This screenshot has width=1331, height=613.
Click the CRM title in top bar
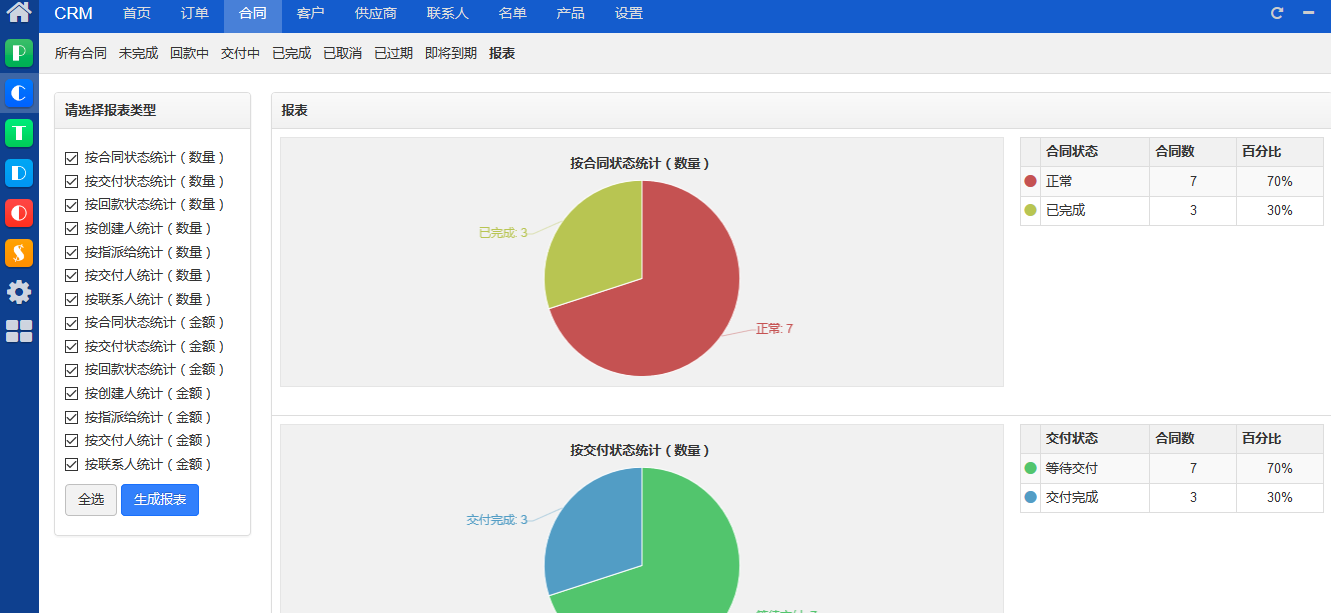tap(74, 14)
